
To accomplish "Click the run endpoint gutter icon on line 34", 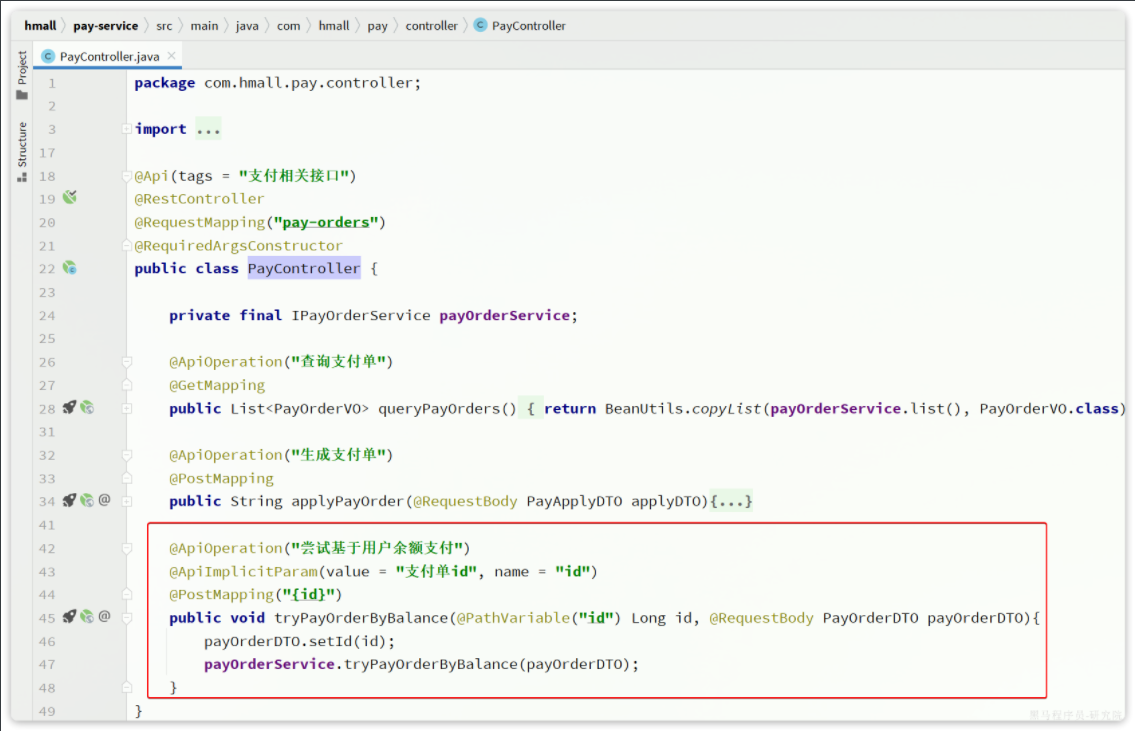I will point(69,500).
